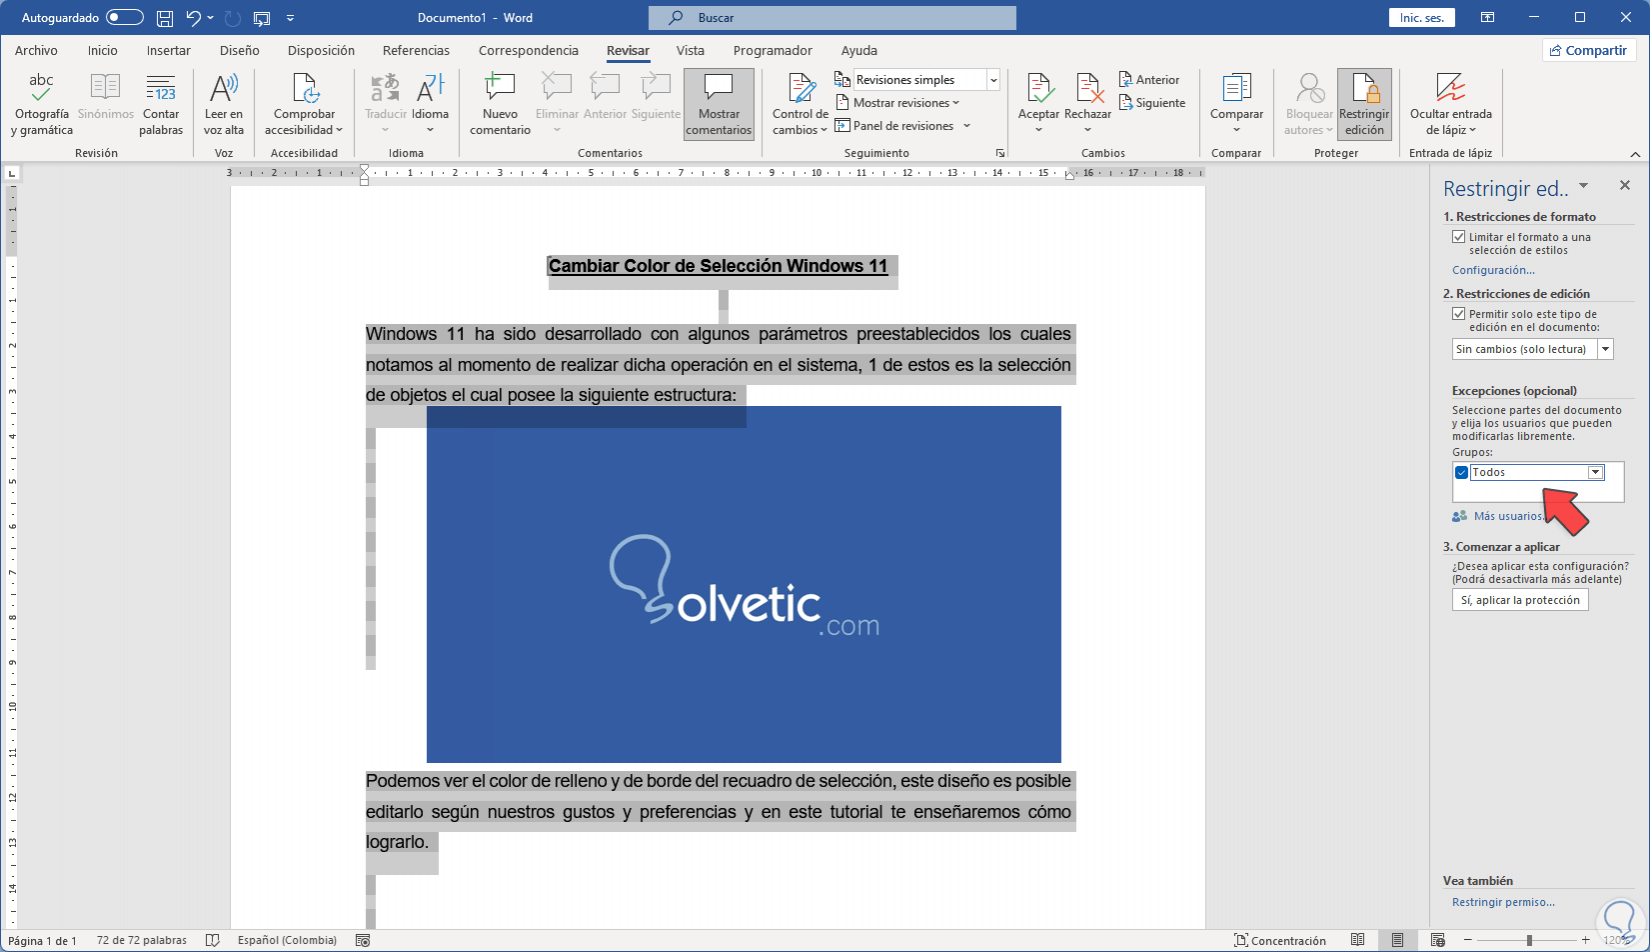The width and height of the screenshot is (1650, 952).
Task: Click the Español (Colombia) language indicator
Action: point(287,940)
